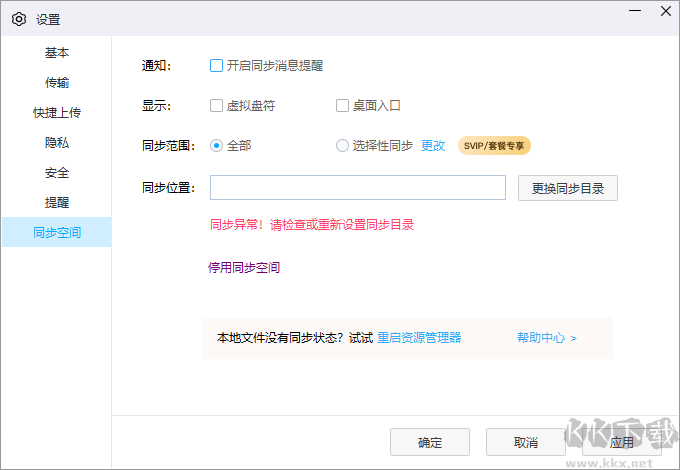
Task: Click the 同步位置 path input field
Action: (358, 188)
